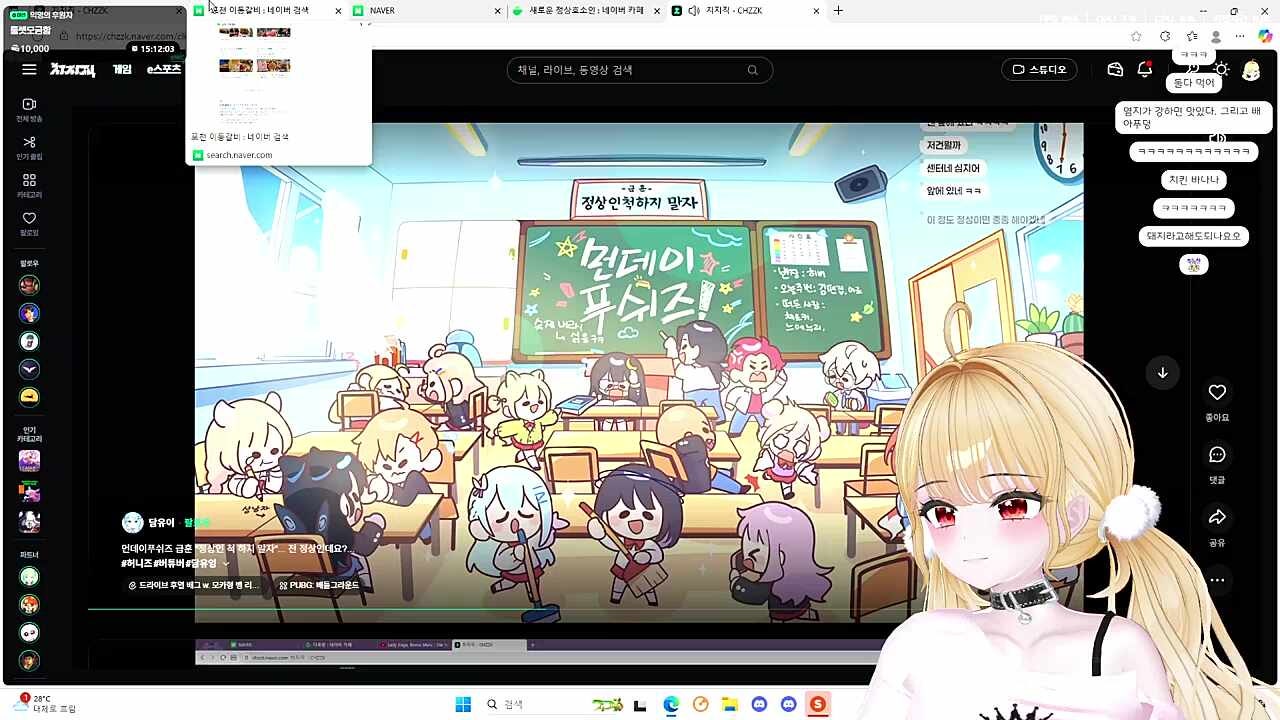
Task: Open the notification bell in the header
Action: click(x=1145, y=70)
